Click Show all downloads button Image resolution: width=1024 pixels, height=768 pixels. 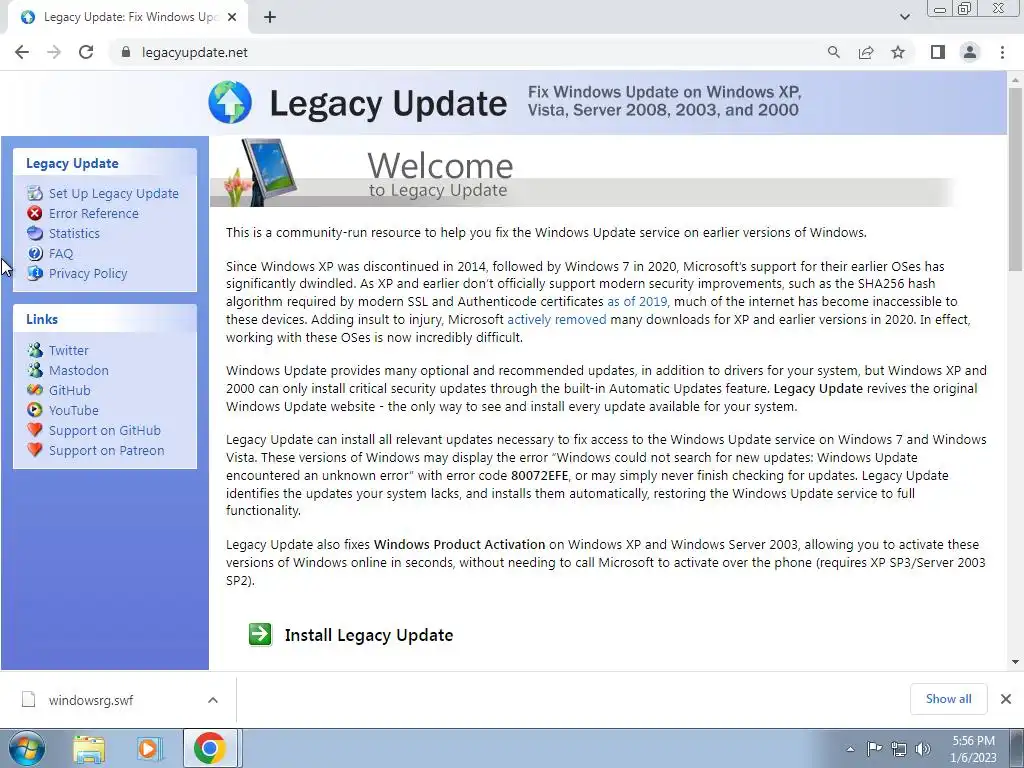(948, 699)
